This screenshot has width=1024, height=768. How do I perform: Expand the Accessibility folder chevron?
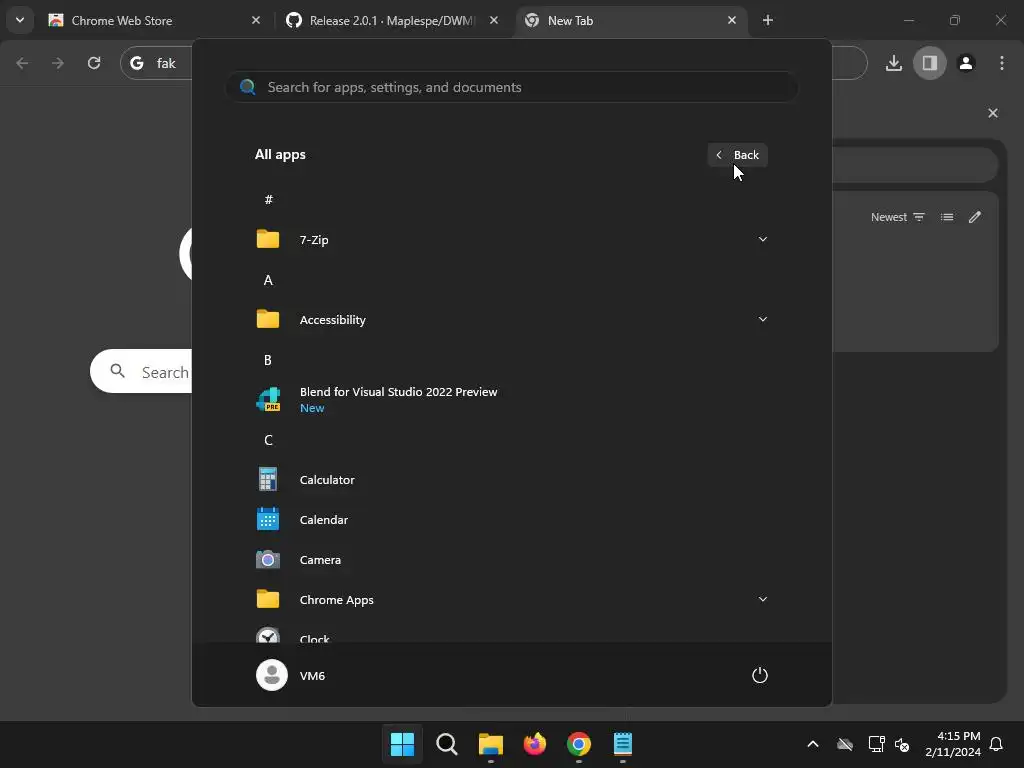pos(763,319)
